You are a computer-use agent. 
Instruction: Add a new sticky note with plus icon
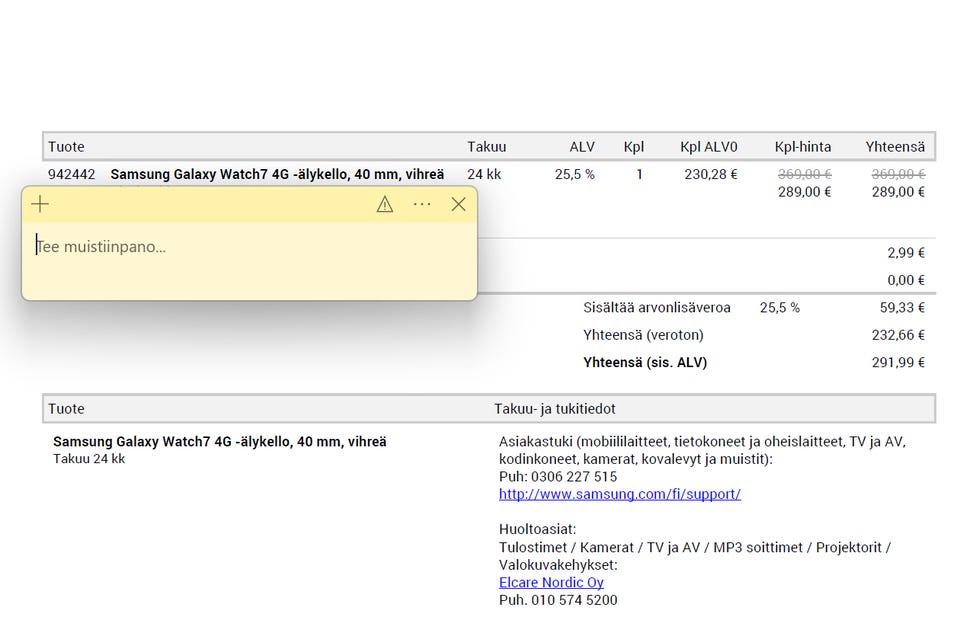tap(40, 204)
